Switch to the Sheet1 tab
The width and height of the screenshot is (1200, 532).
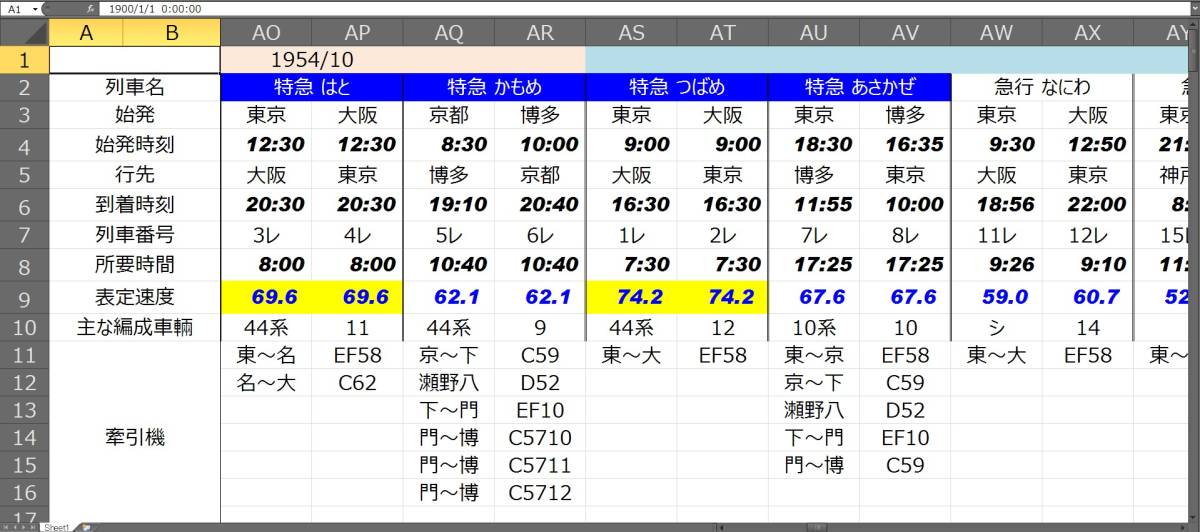pos(56,527)
